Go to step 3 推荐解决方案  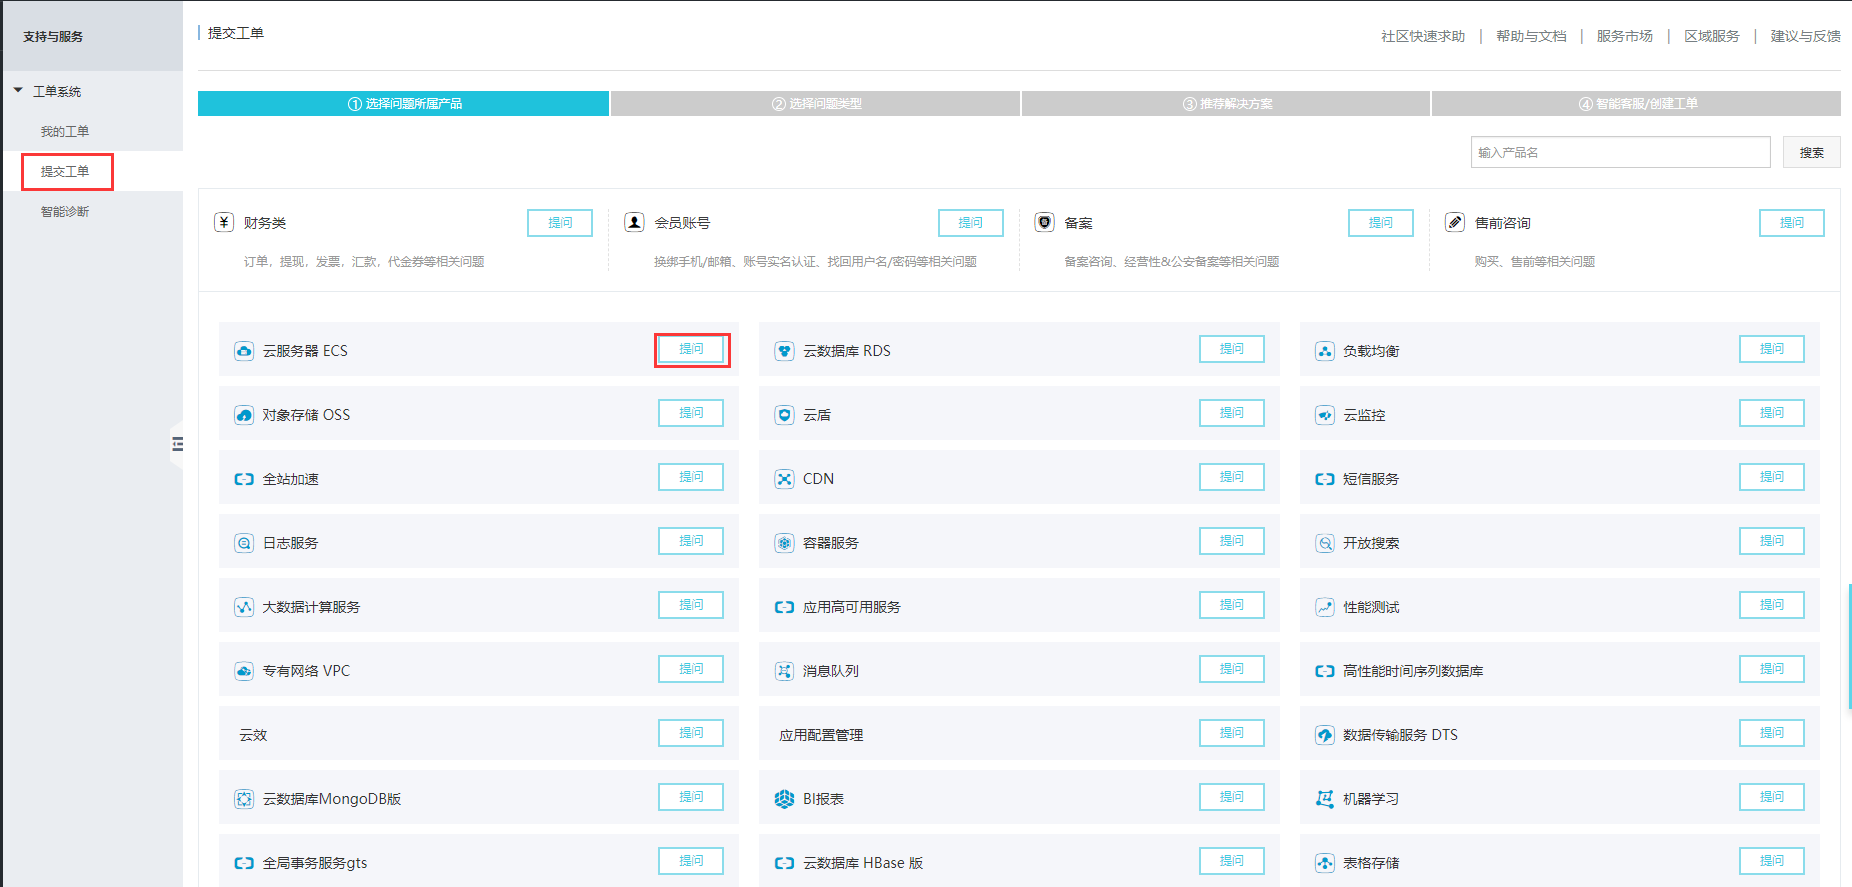[1226, 104]
